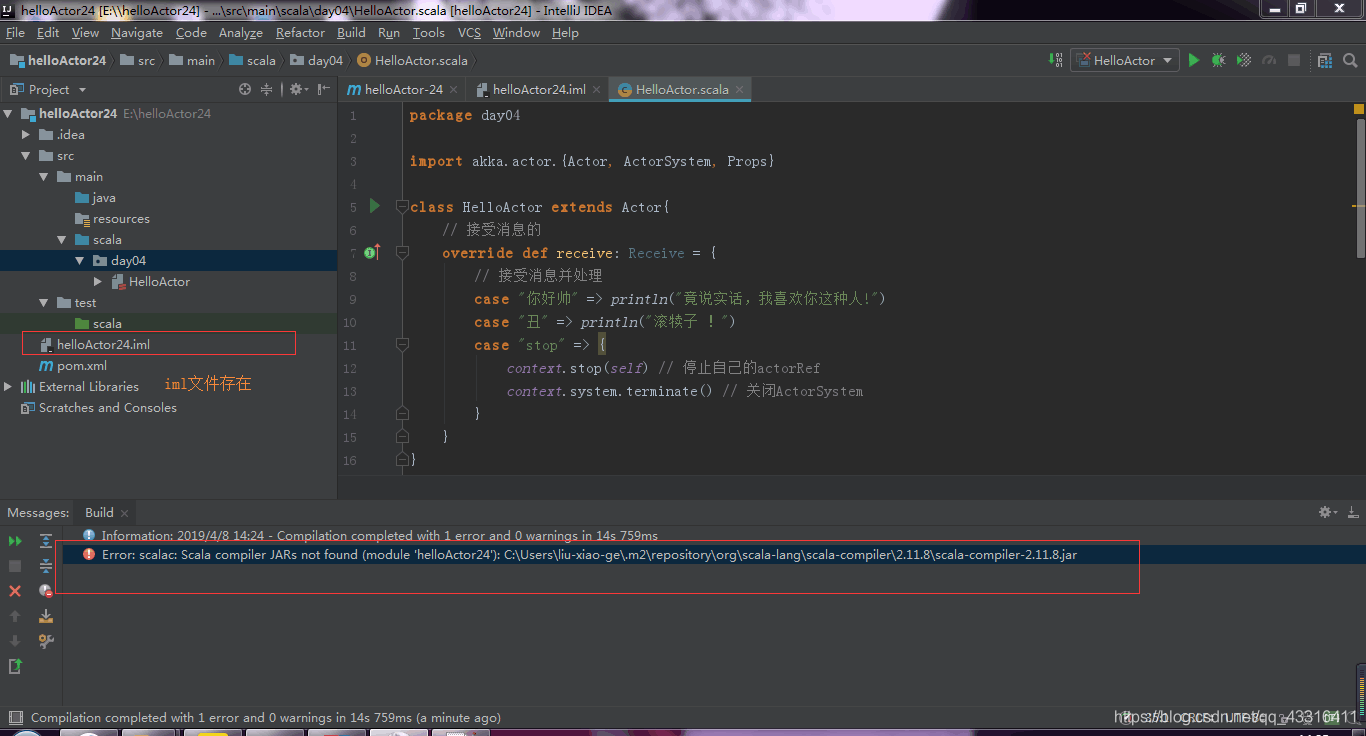Image resolution: width=1366 pixels, height=736 pixels.
Task: Click Collapse All icon in Messages panel
Action: (46, 566)
